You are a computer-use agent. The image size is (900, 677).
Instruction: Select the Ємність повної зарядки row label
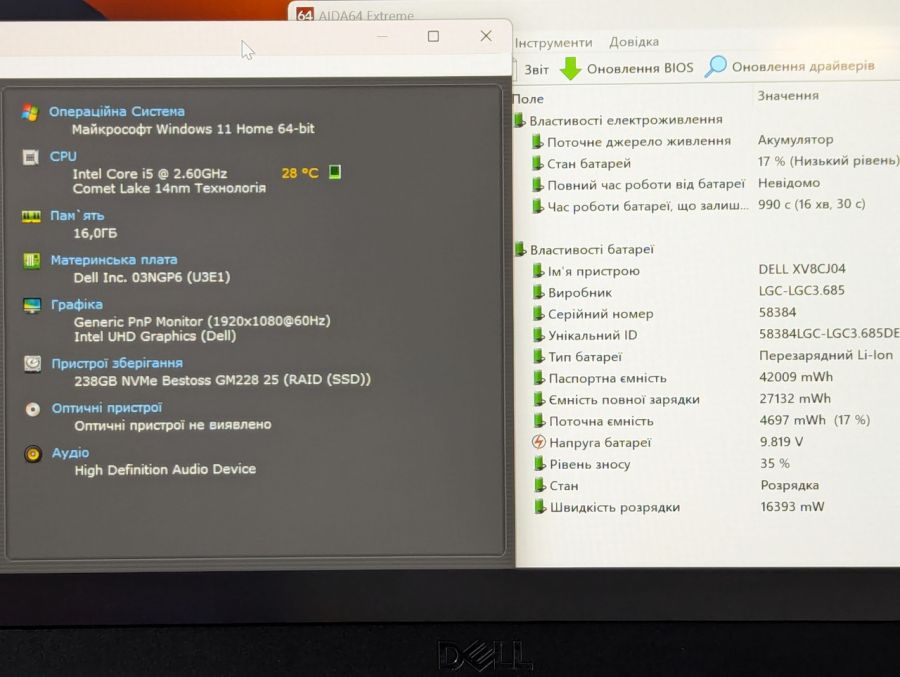click(624, 399)
